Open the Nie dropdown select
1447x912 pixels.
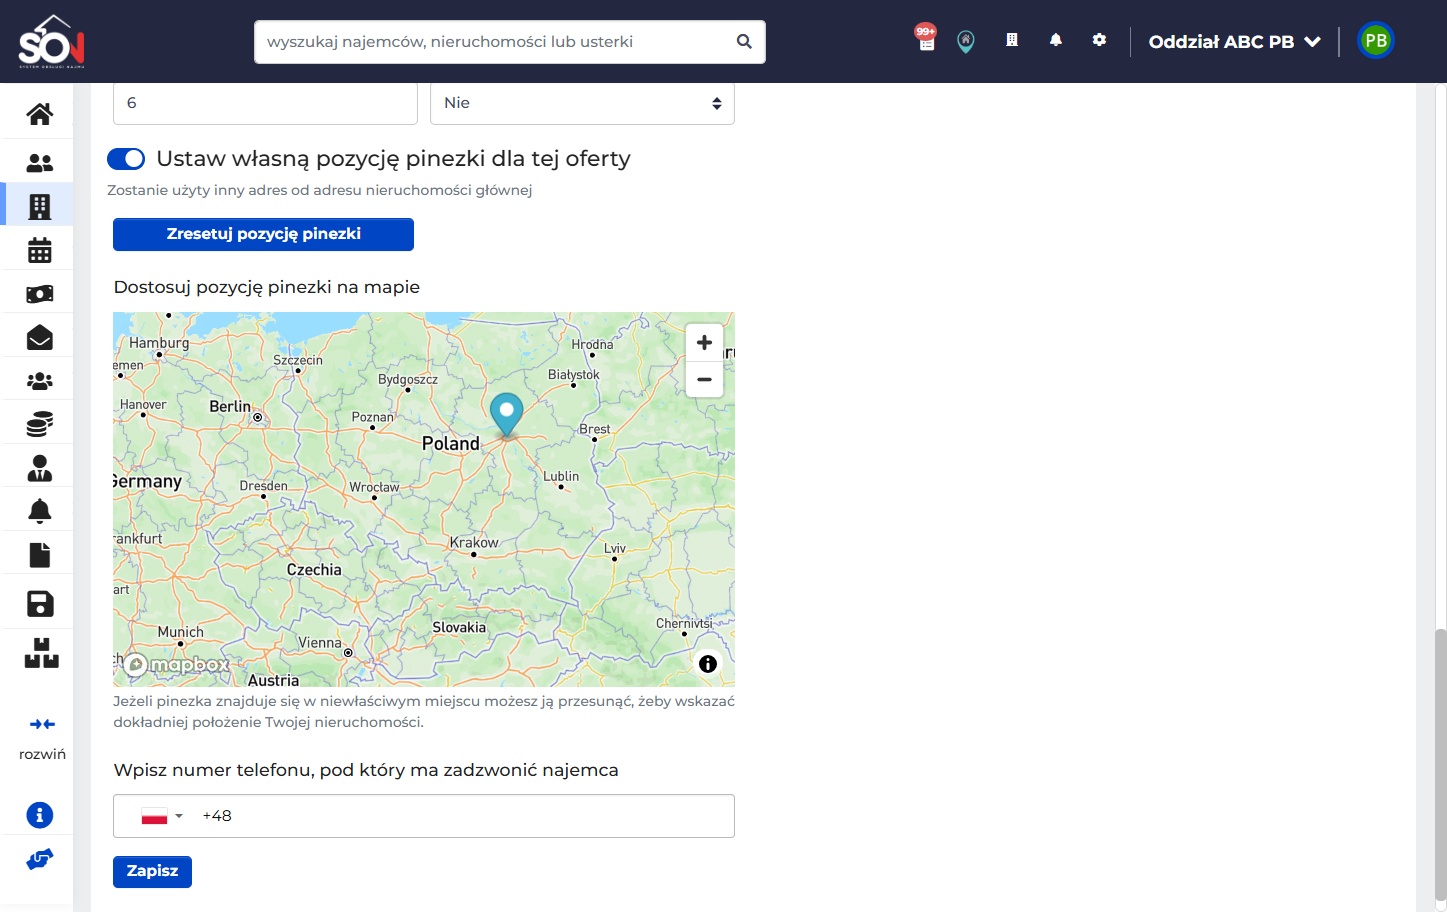click(x=582, y=103)
